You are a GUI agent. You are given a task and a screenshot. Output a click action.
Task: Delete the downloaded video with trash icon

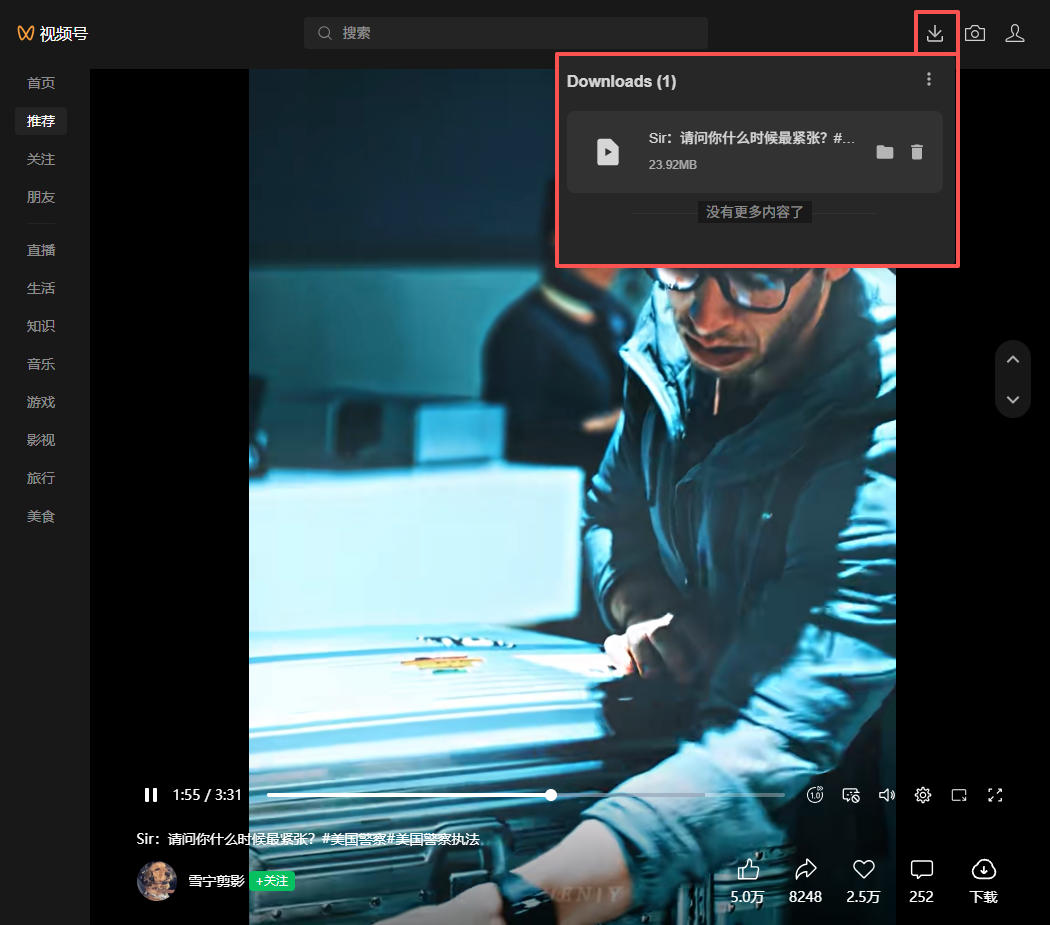click(x=917, y=152)
